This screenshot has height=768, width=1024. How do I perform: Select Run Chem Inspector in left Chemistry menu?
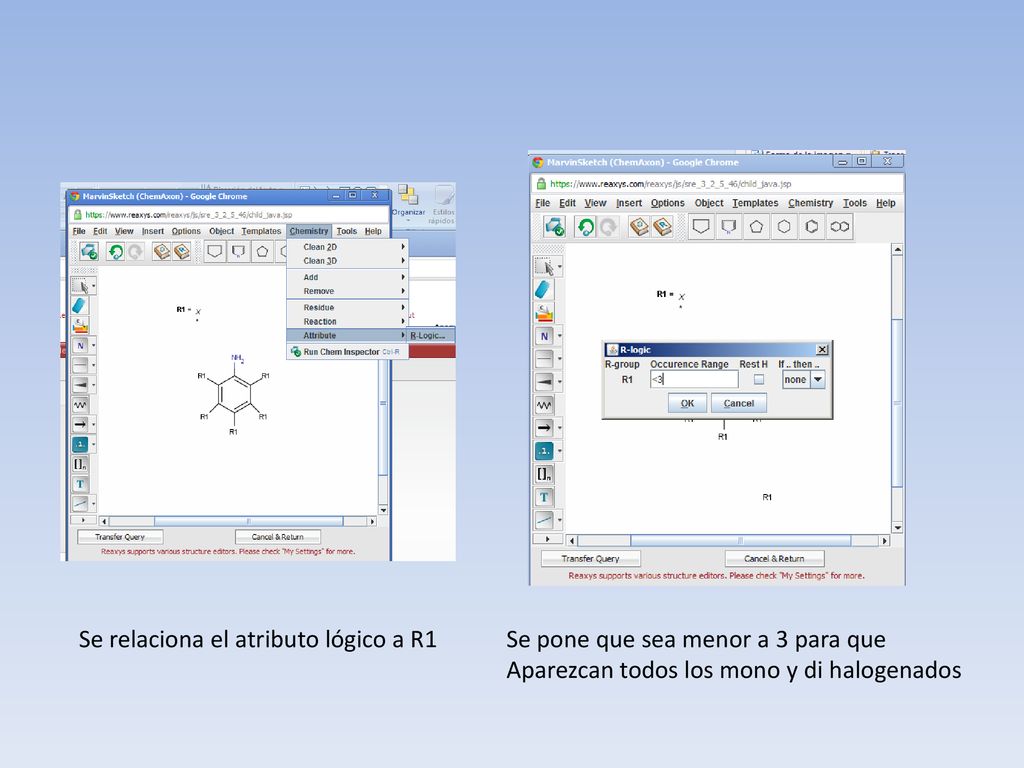pos(347,352)
